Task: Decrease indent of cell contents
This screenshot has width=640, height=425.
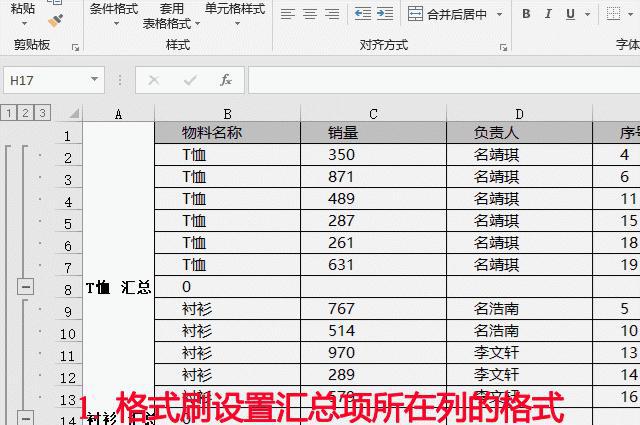Action: 363,14
